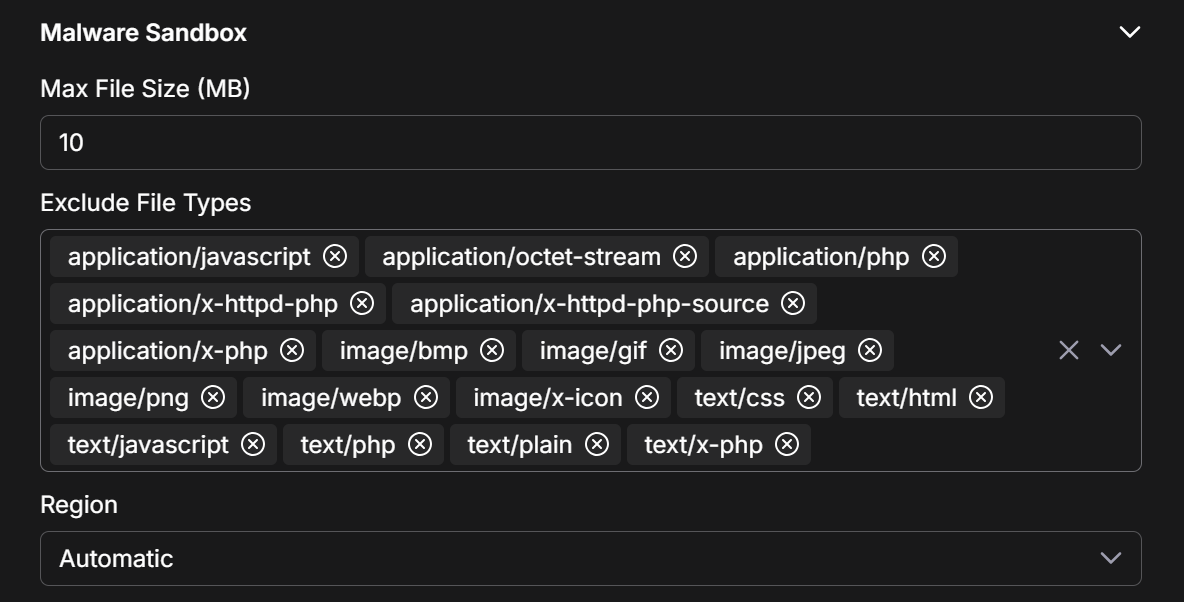
Task: Remove the image/png tag
Action: (213, 397)
